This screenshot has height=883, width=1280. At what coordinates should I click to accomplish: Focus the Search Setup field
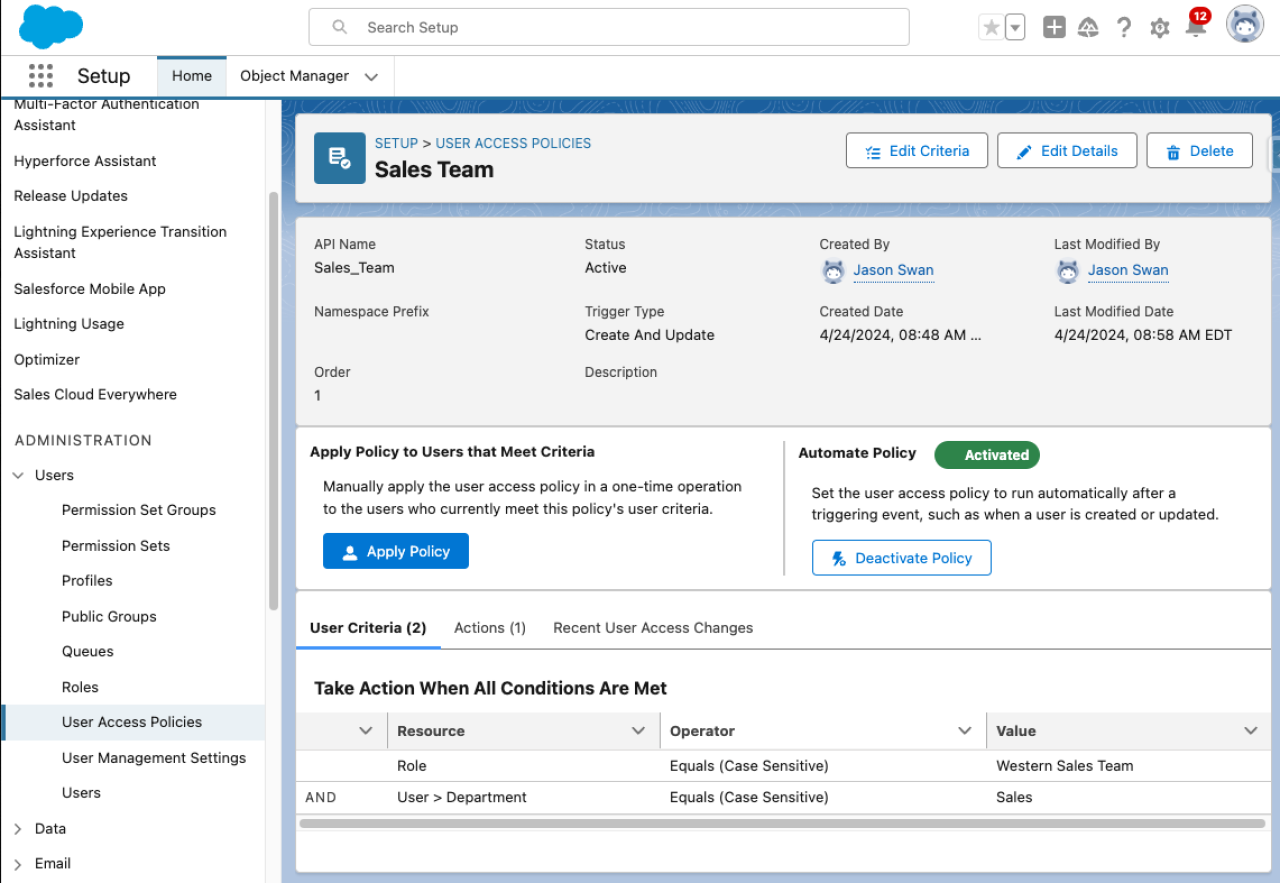coord(609,27)
